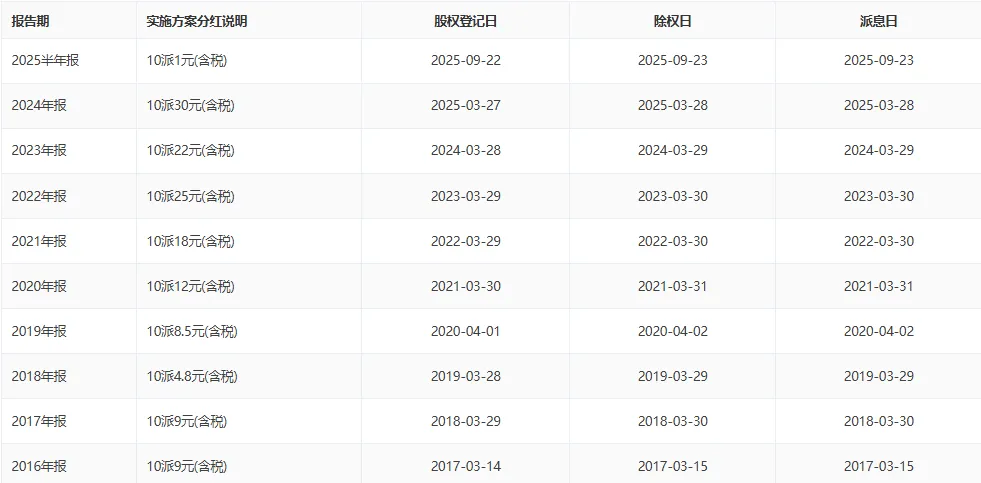This screenshot has height=483, width=981.
Task: Select the 2022年报 report cell
Action: pos(39,196)
